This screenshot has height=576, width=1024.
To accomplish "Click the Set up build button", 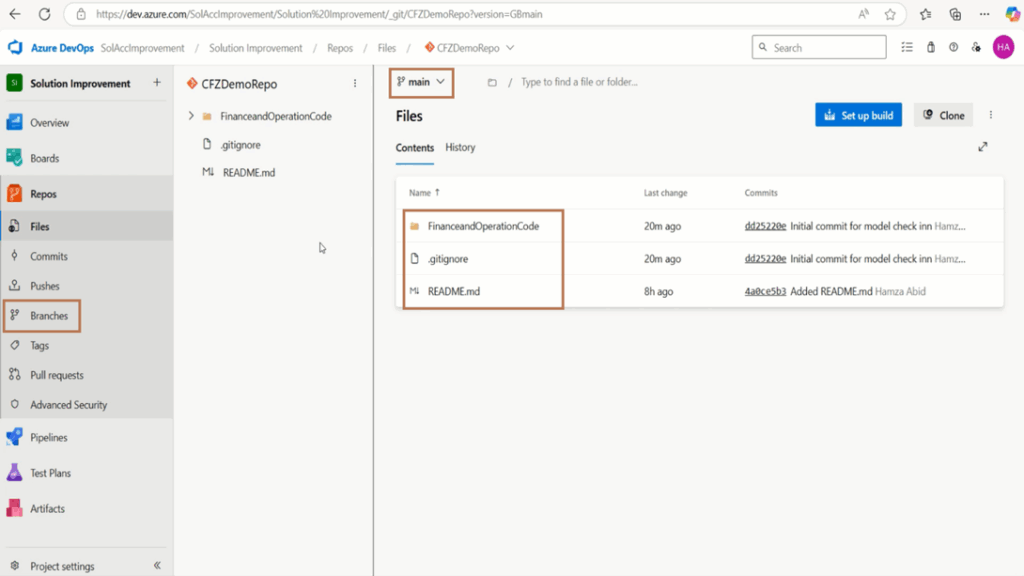I will pos(858,115).
